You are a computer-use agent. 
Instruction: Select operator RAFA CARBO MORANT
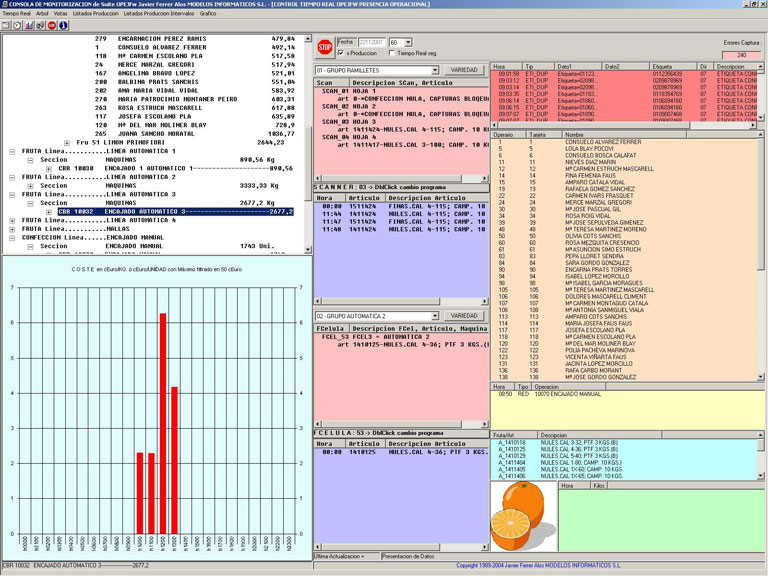(593, 371)
